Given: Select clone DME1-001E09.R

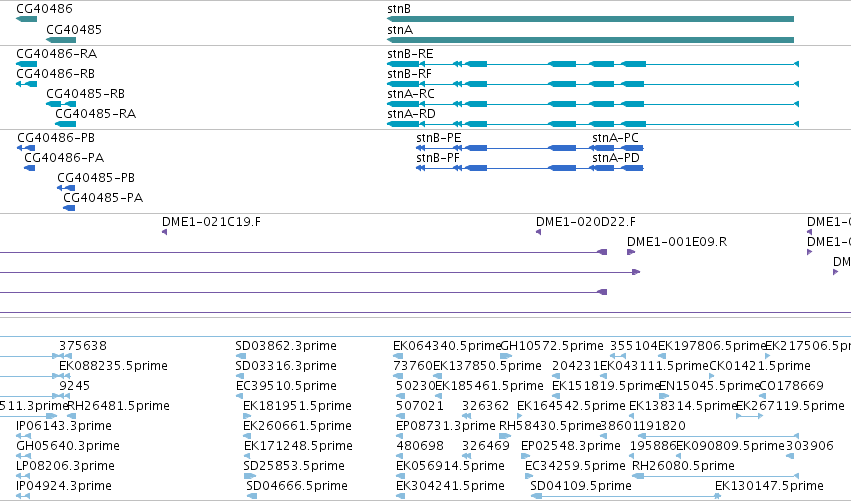Looking at the screenshot, I should point(677,242).
